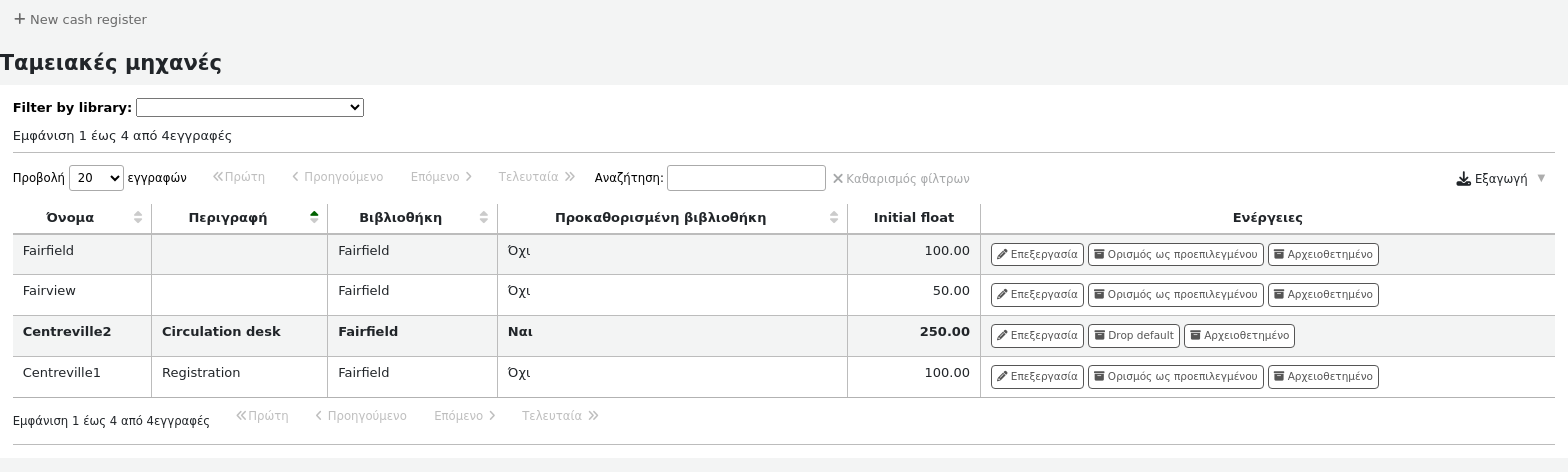The width and height of the screenshot is (1568, 472).
Task: Open the Filter by library dropdown
Action: (x=249, y=108)
